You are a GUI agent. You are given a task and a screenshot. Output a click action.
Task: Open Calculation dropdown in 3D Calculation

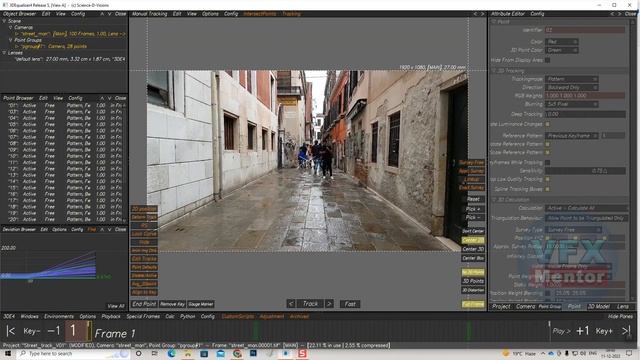coord(586,208)
